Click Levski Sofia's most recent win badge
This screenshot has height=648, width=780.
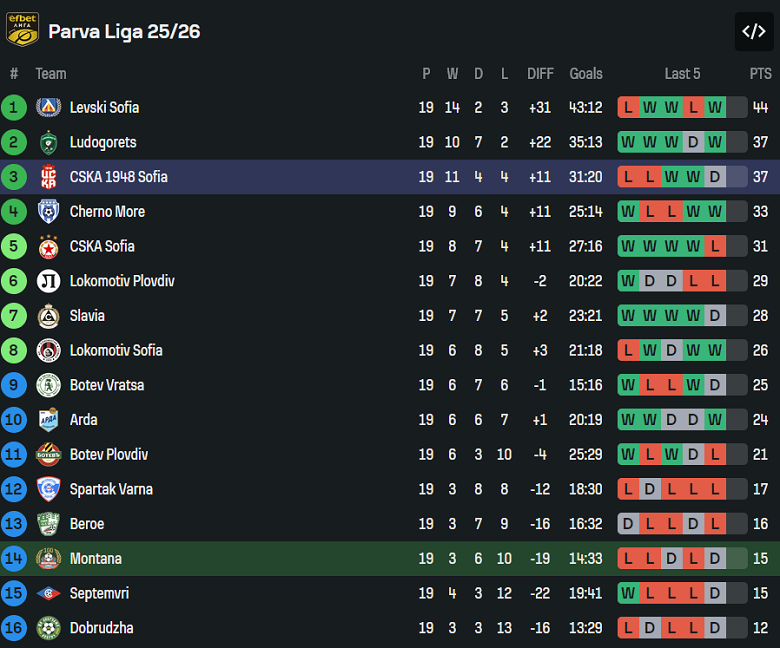point(714,107)
